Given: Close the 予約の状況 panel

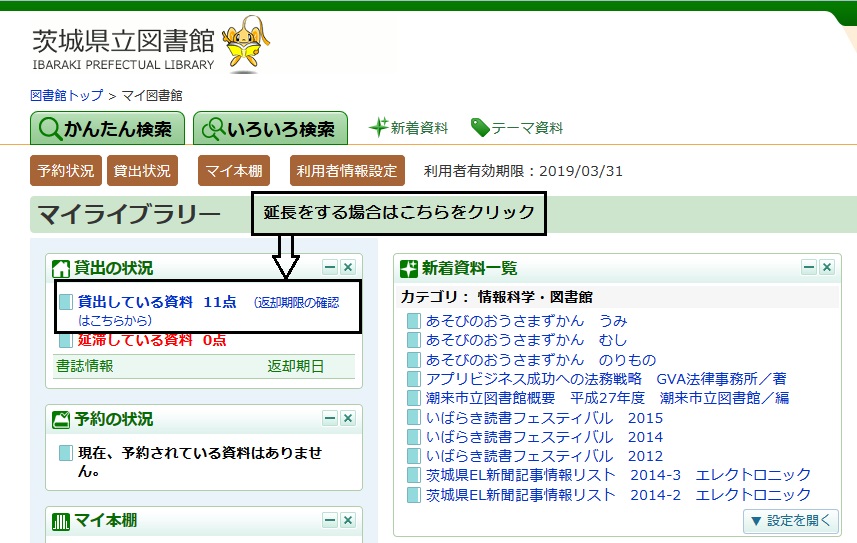Looking at the screenshot, I should point(348,418).
